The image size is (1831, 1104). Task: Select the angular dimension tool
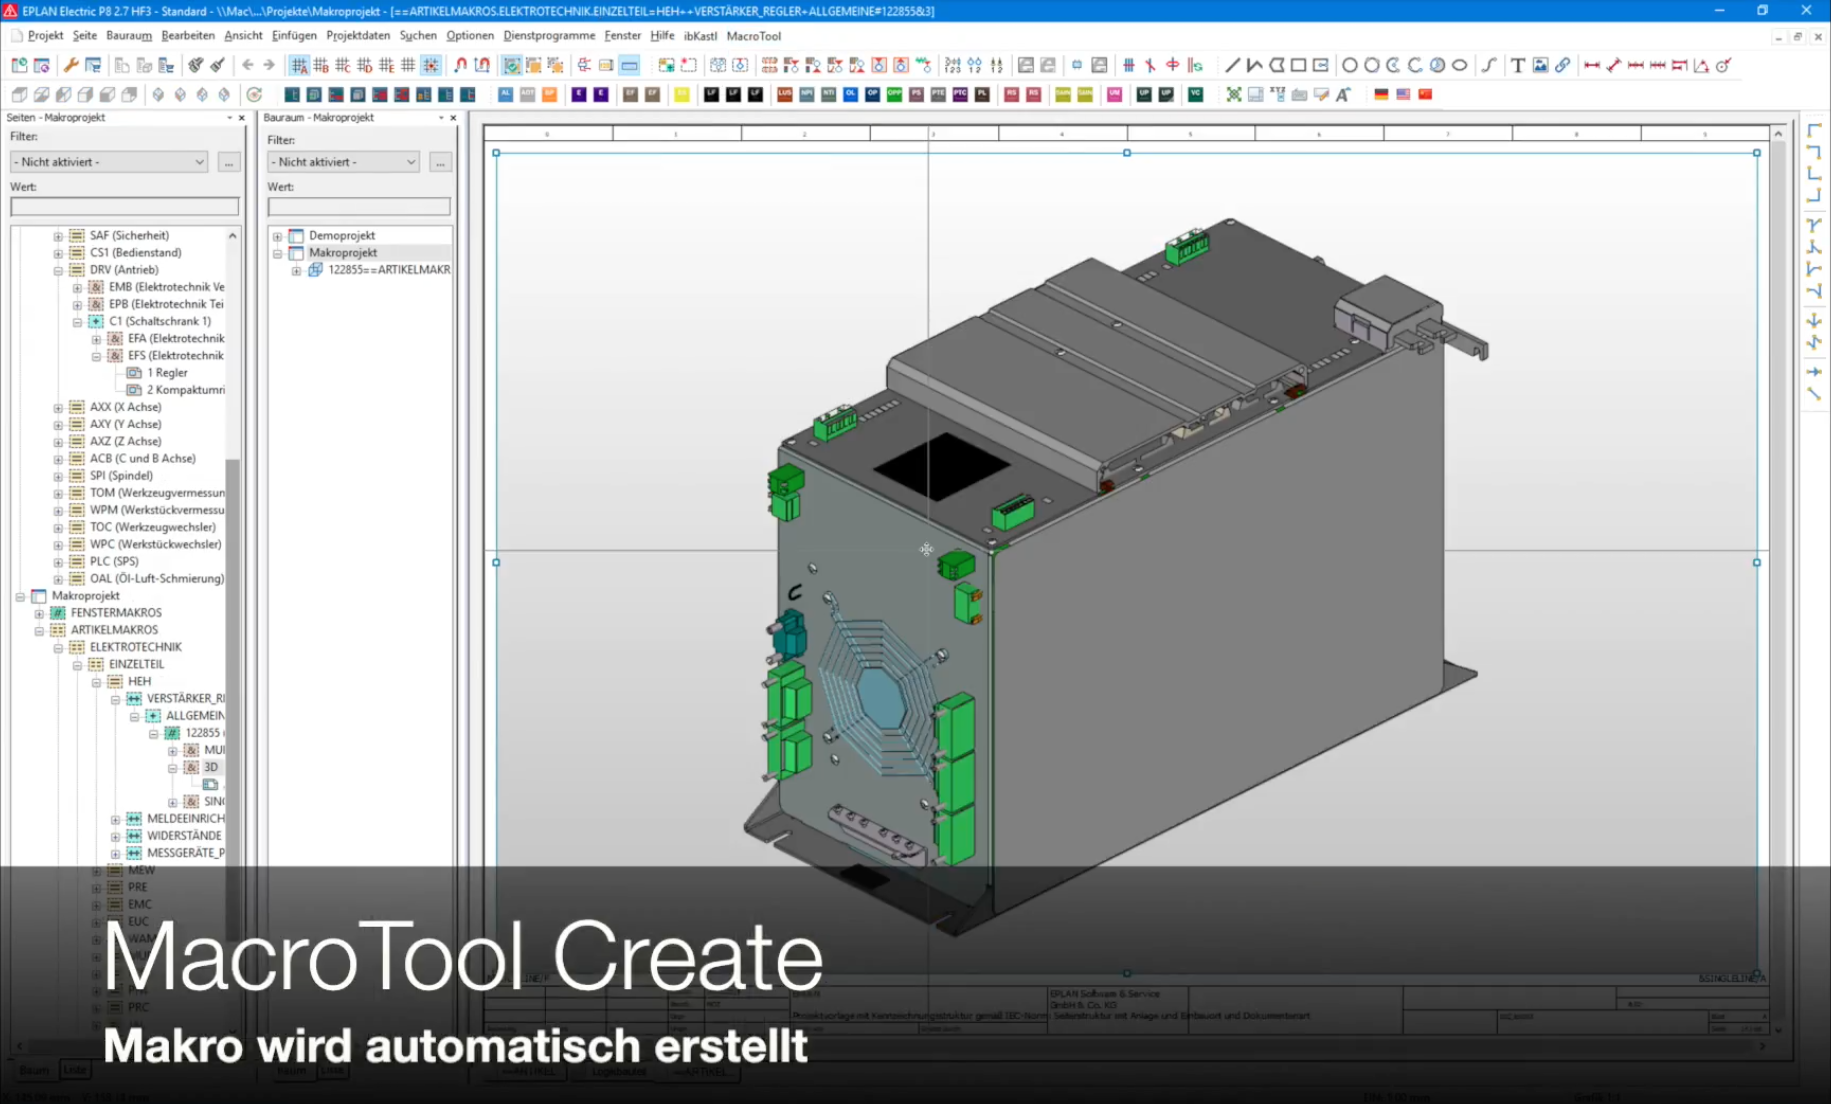(1701, 65)
